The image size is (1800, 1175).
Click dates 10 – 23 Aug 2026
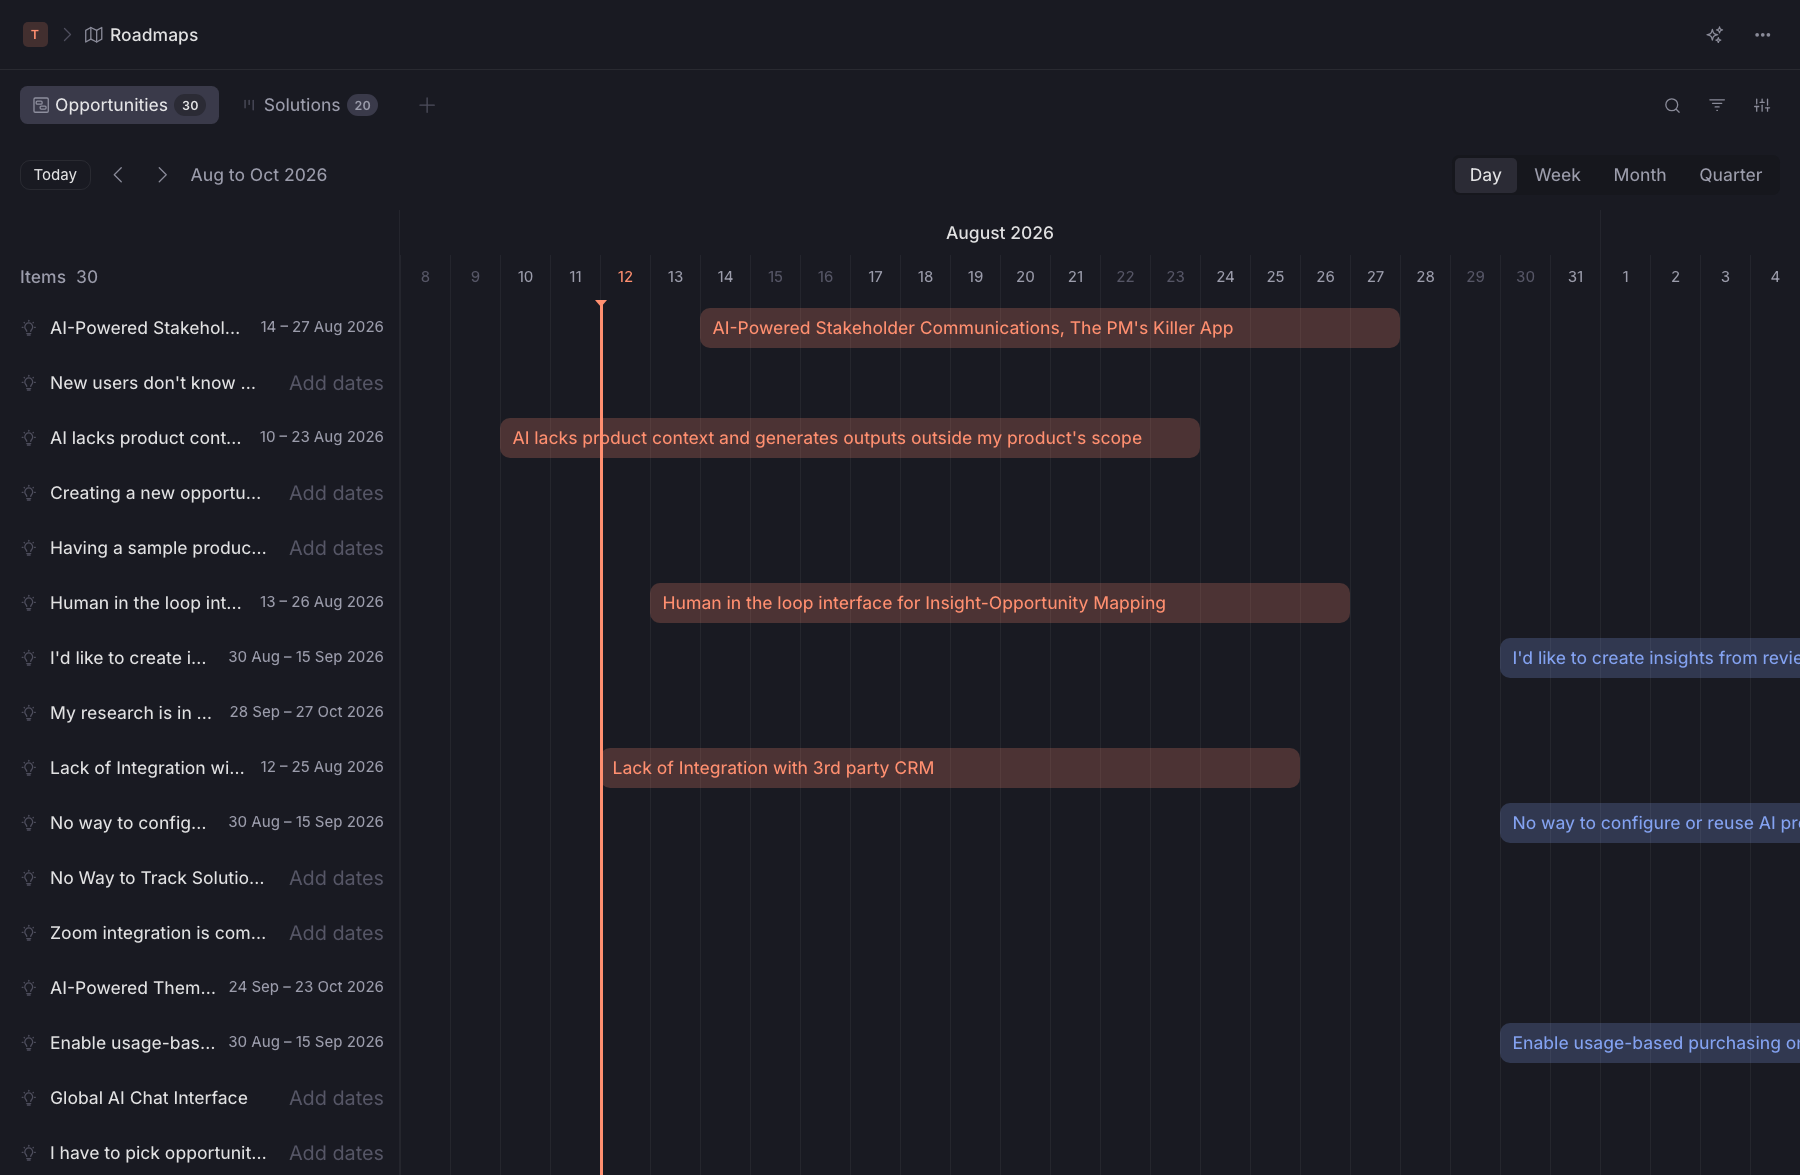pos(322,437)
